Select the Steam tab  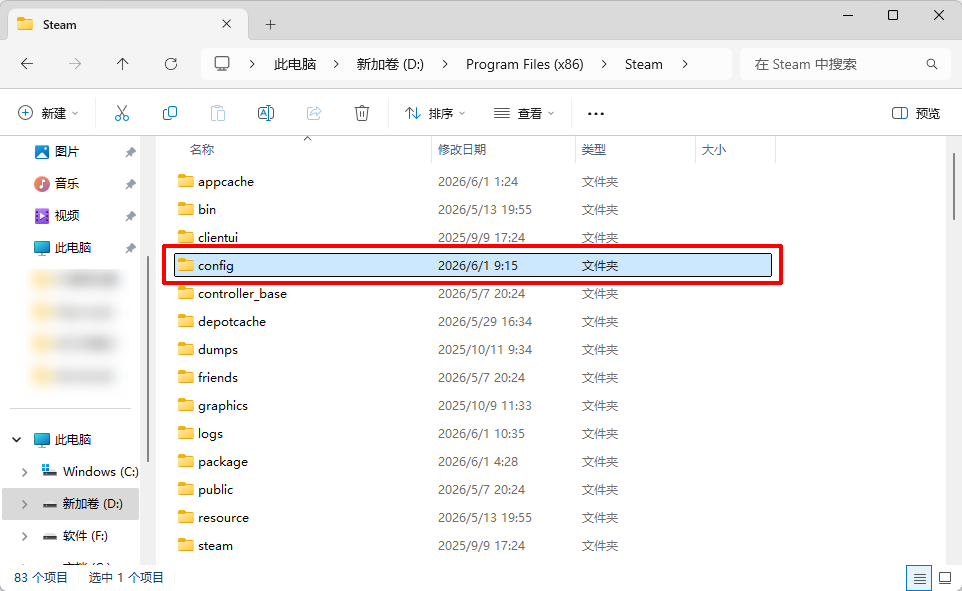(129, 25)
